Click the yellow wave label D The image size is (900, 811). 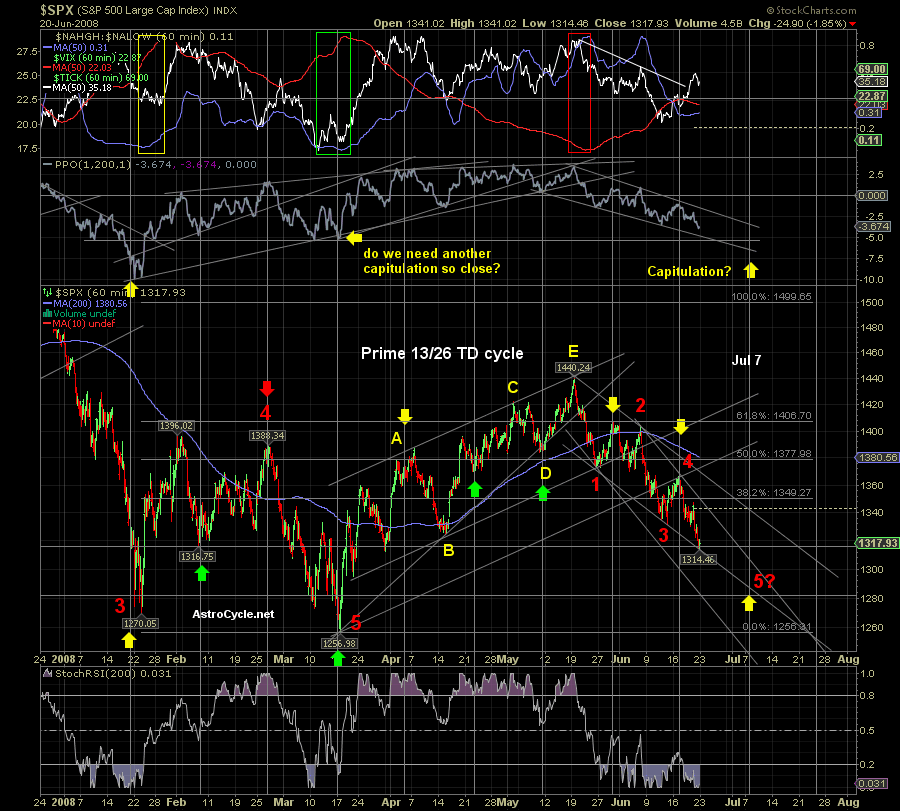point(545,473)
